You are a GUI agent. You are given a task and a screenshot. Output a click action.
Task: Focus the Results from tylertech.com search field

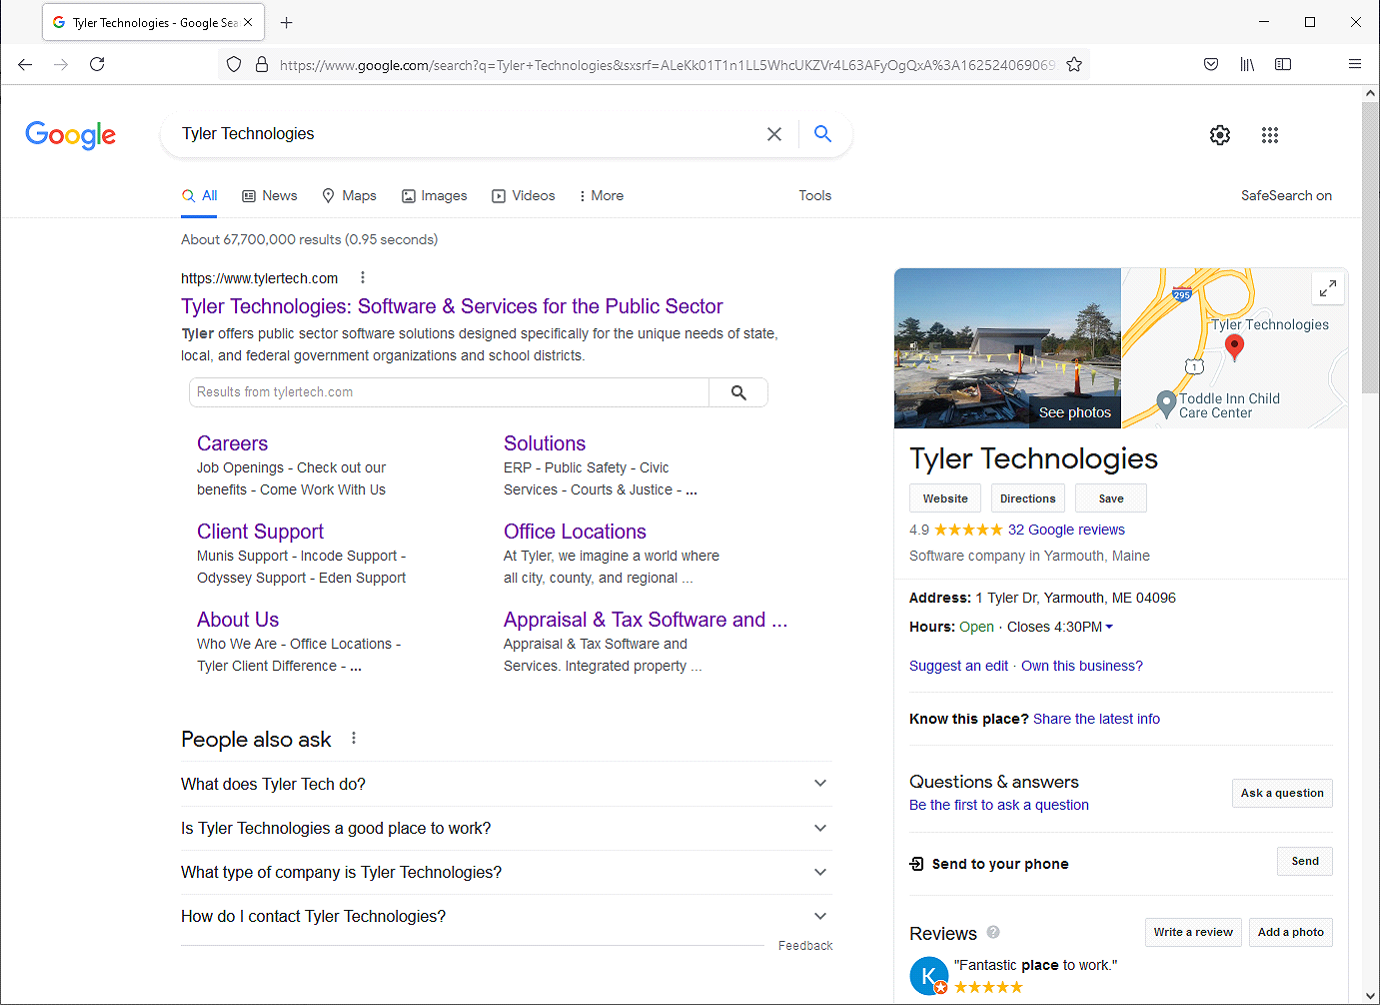(x=449, y=392)
